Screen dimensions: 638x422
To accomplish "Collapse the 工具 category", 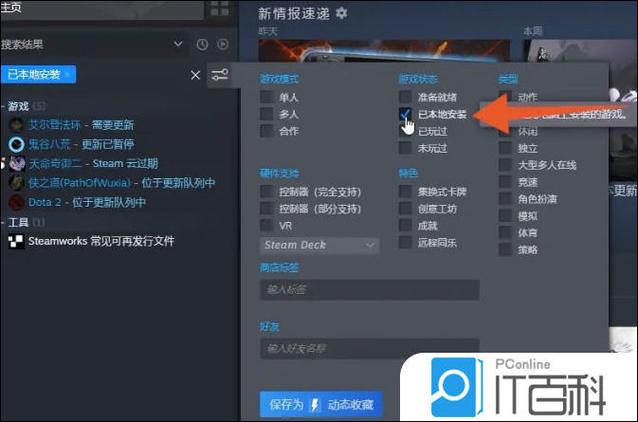I will point(2,222).
